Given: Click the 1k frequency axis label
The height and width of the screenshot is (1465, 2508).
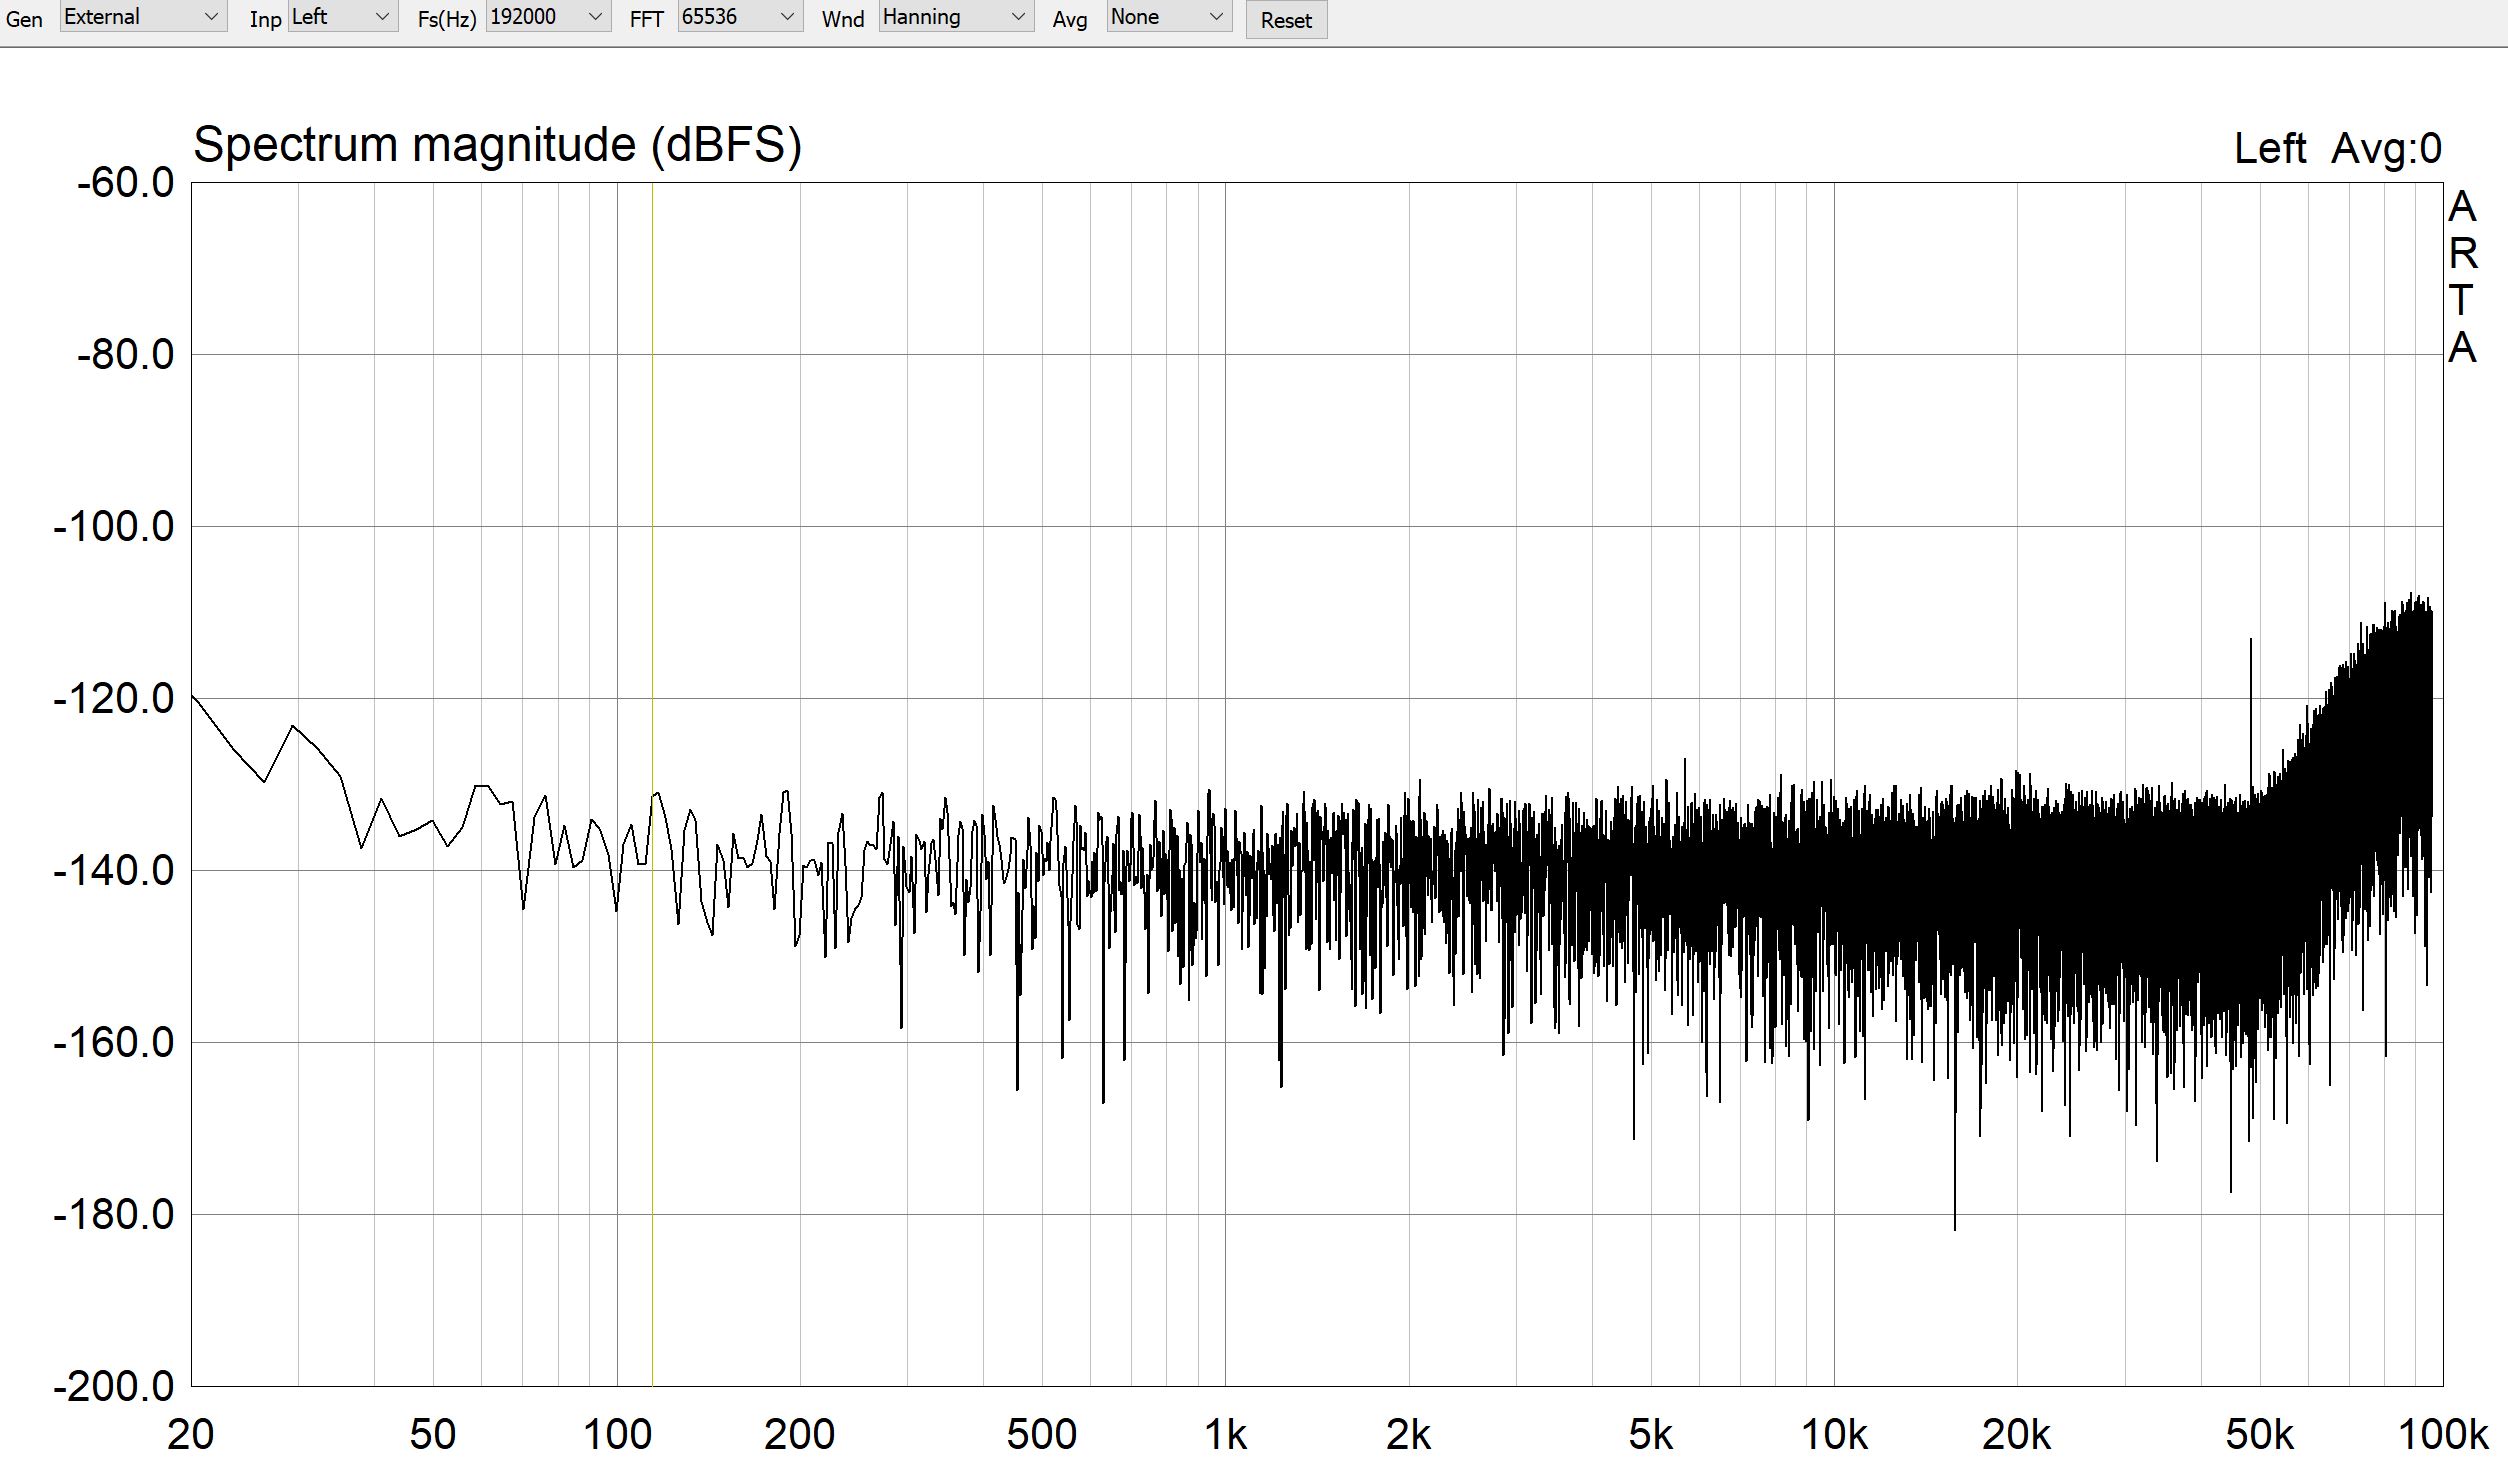Looking at the screenshot, I should point(1225,1435).
